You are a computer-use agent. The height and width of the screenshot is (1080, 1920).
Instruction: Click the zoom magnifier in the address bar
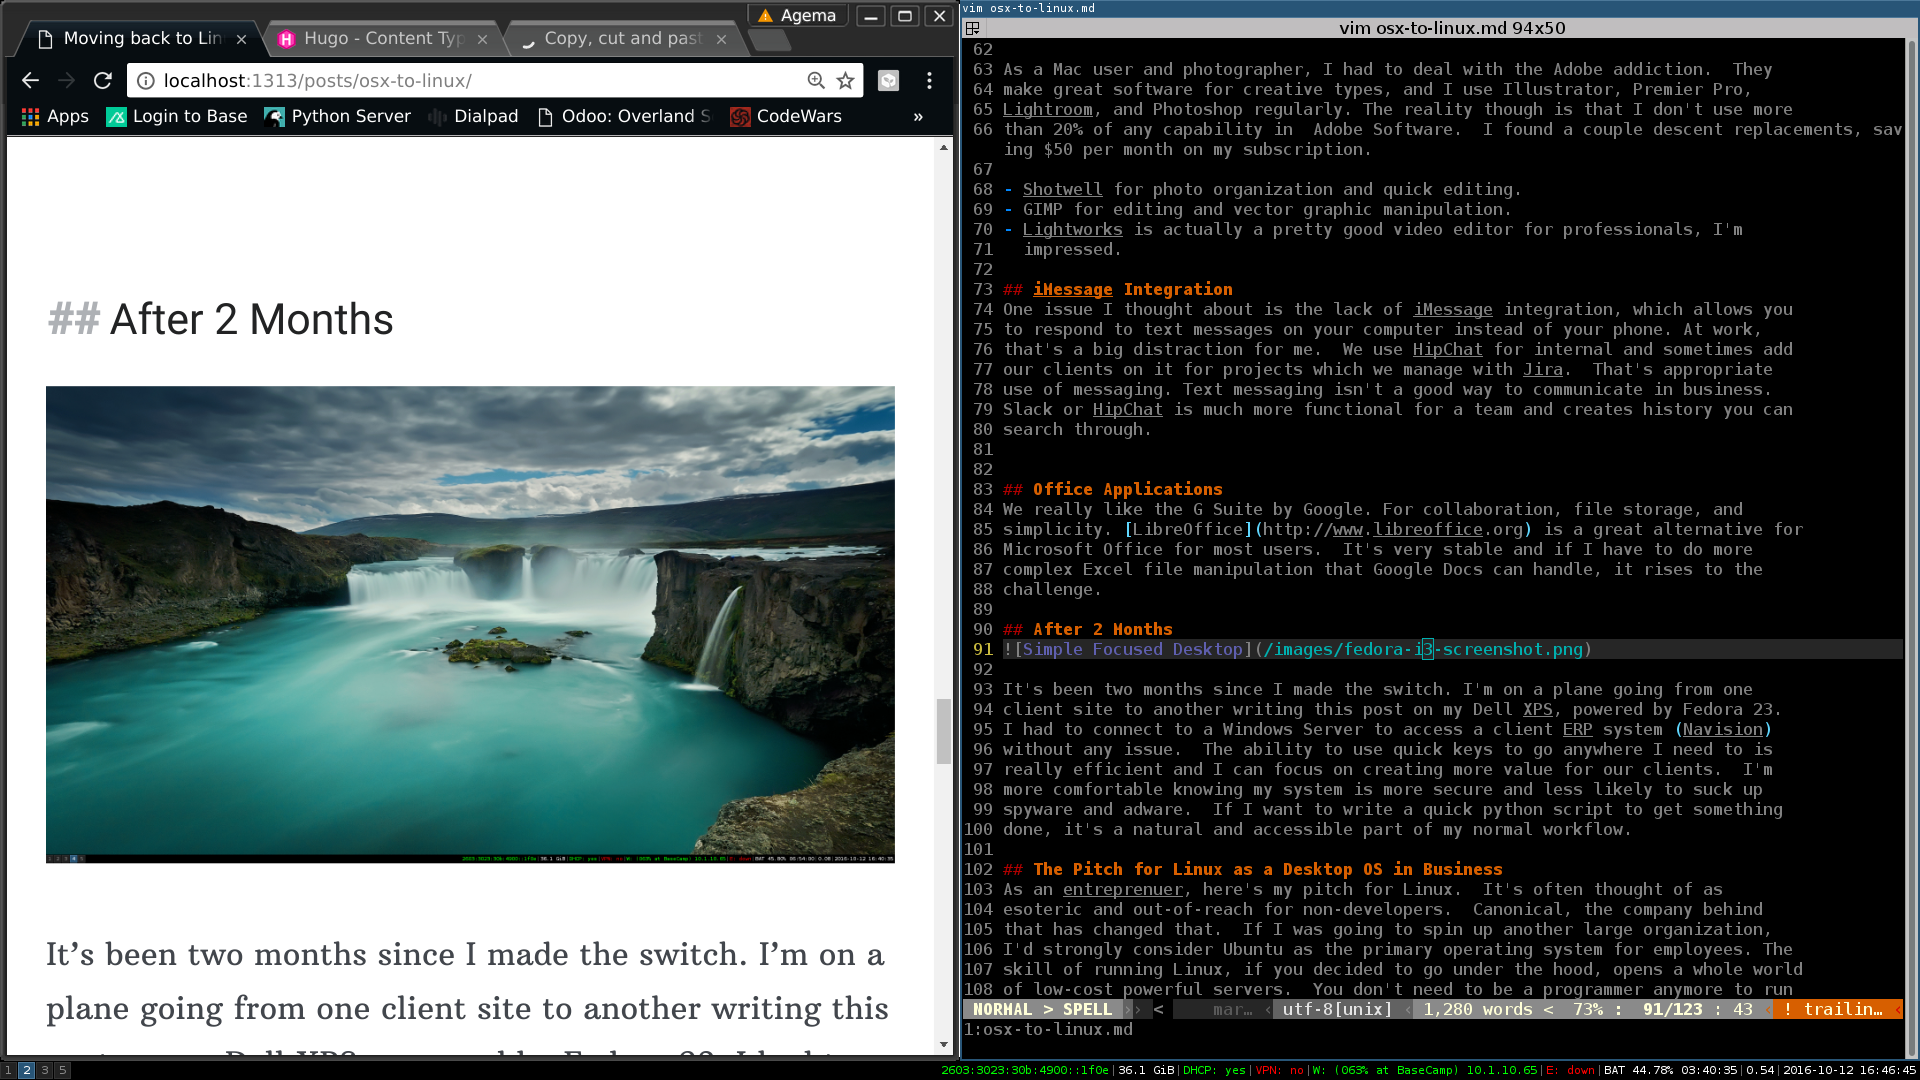click(816, 81)
